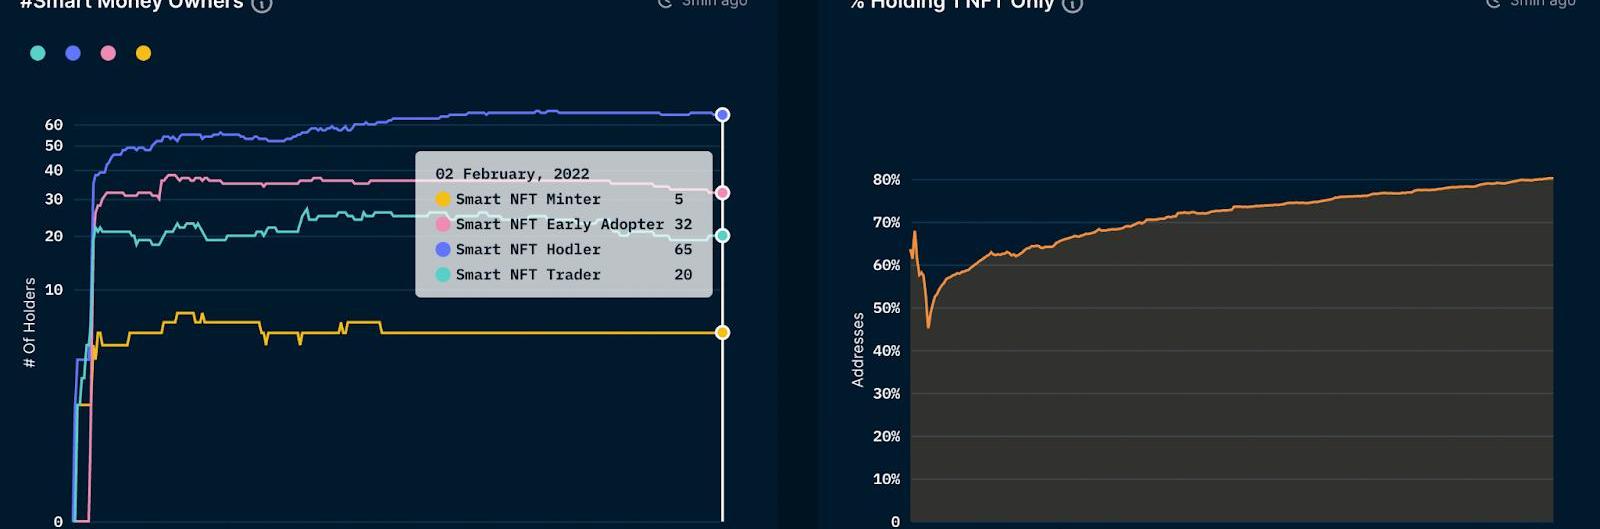Click the info icon beside Smart Money Owners
The image size is (1600, 529).
point(261,4)
